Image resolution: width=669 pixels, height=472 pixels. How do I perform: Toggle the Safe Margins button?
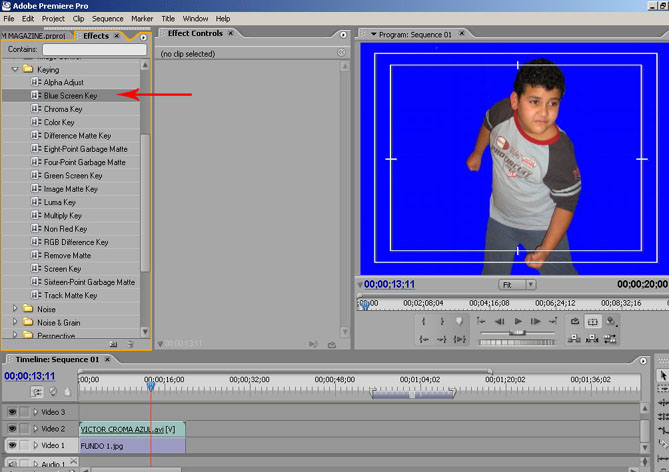(592, 321)
